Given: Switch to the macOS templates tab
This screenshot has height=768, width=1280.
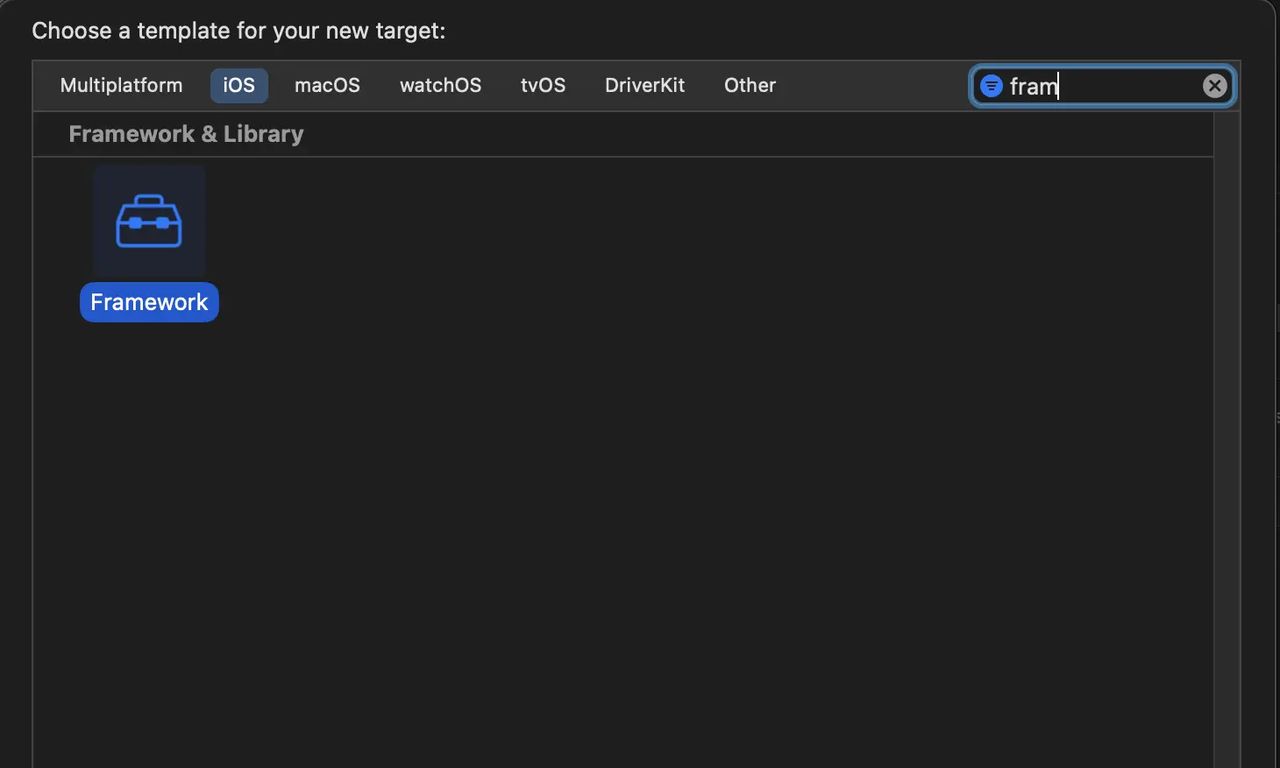Looking at the screenshot, I should coord(327,85).
